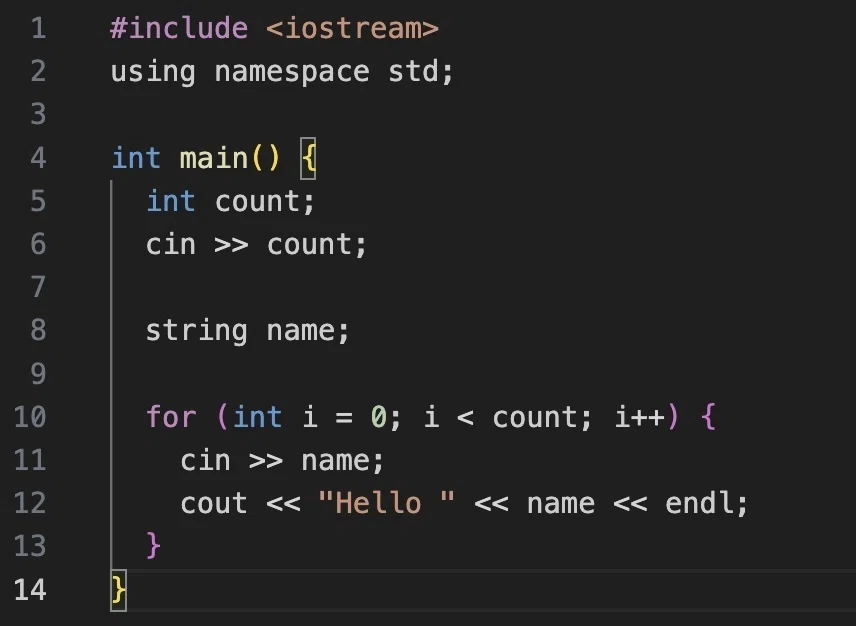Click the 'endl;' token
Viewport: 856px width, 626px height.
pos(706,503)
